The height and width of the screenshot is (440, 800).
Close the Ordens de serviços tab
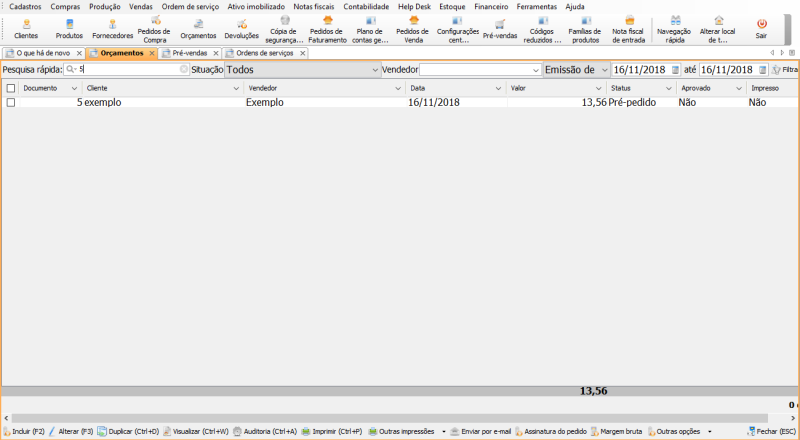point(301,53)
